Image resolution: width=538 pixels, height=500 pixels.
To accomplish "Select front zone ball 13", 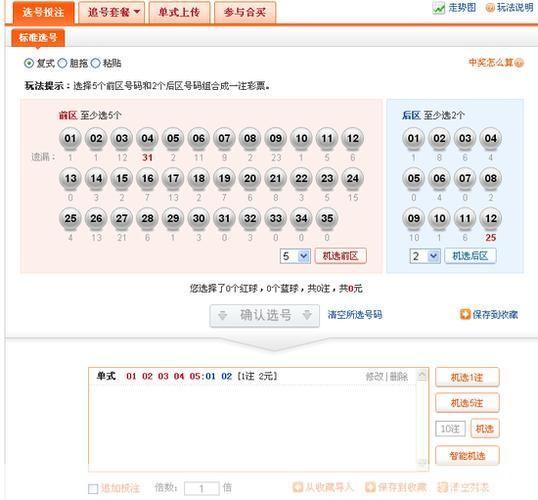I will tap(70, 178).
